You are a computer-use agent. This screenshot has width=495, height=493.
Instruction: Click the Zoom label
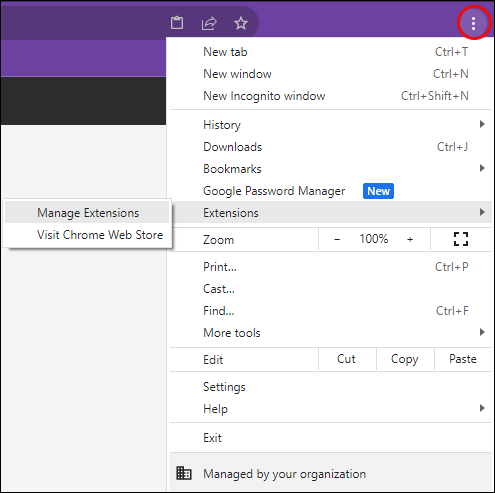(218, 240)
